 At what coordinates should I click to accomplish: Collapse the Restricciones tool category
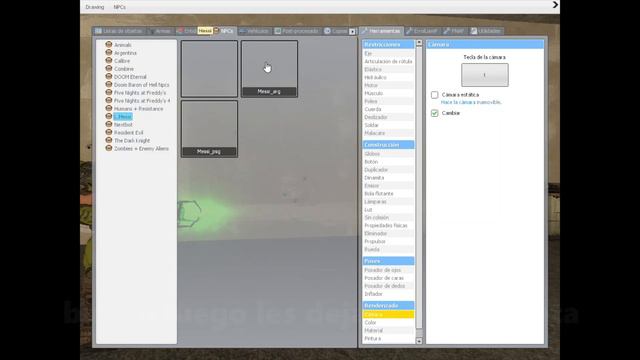(x=388, y=44)
